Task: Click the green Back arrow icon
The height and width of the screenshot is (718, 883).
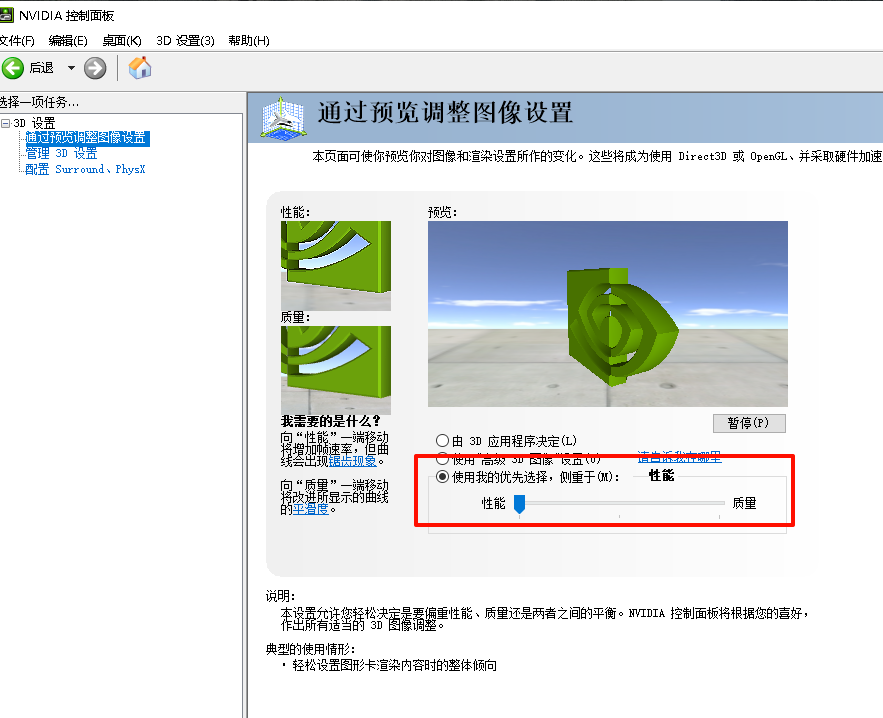Action: [x=13, y=68]
